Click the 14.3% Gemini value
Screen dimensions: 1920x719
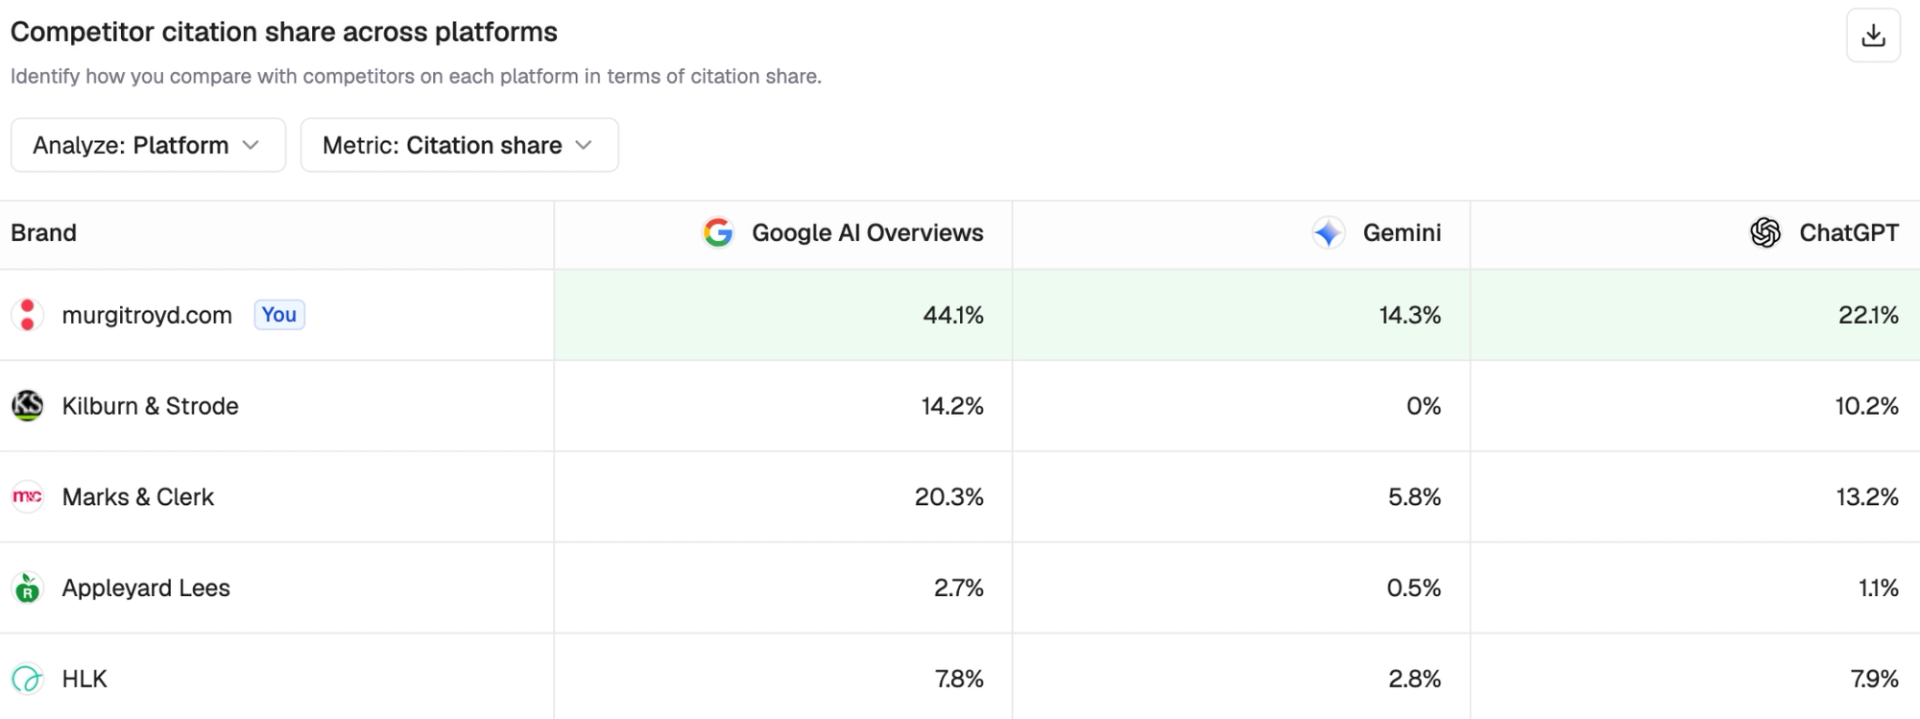click(1410, 315)
